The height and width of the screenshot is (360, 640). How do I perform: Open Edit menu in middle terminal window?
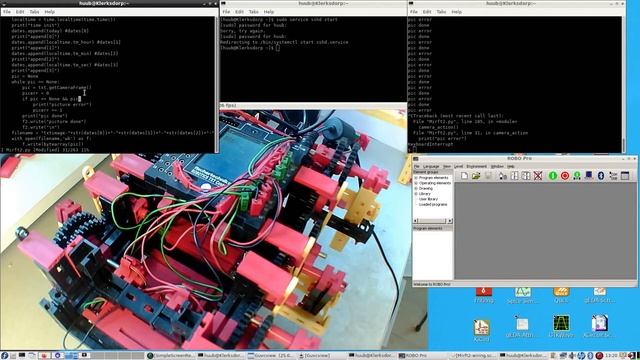pyautogui.click(x=240, y=12)
